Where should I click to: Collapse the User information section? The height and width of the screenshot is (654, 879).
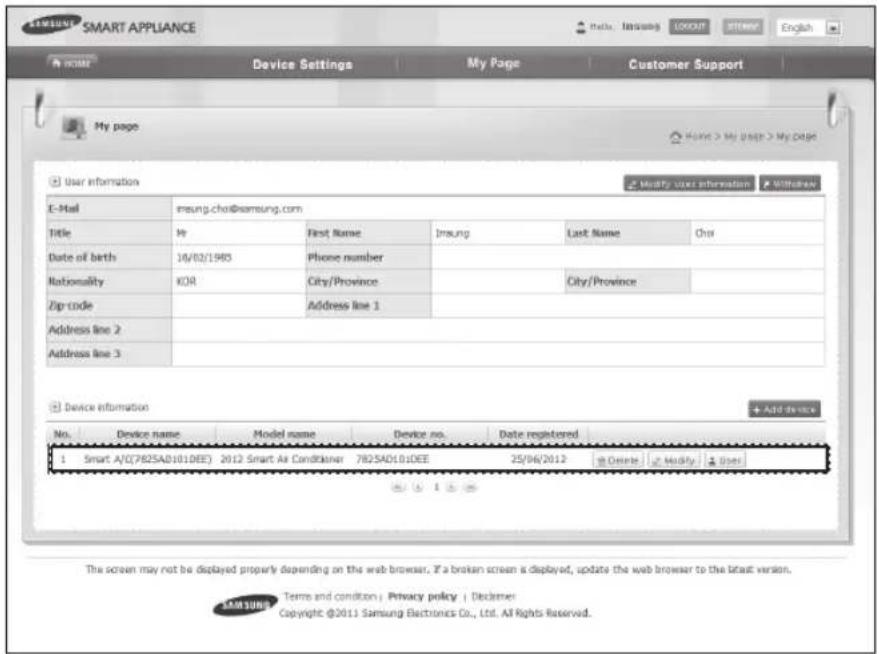(54, 182)
